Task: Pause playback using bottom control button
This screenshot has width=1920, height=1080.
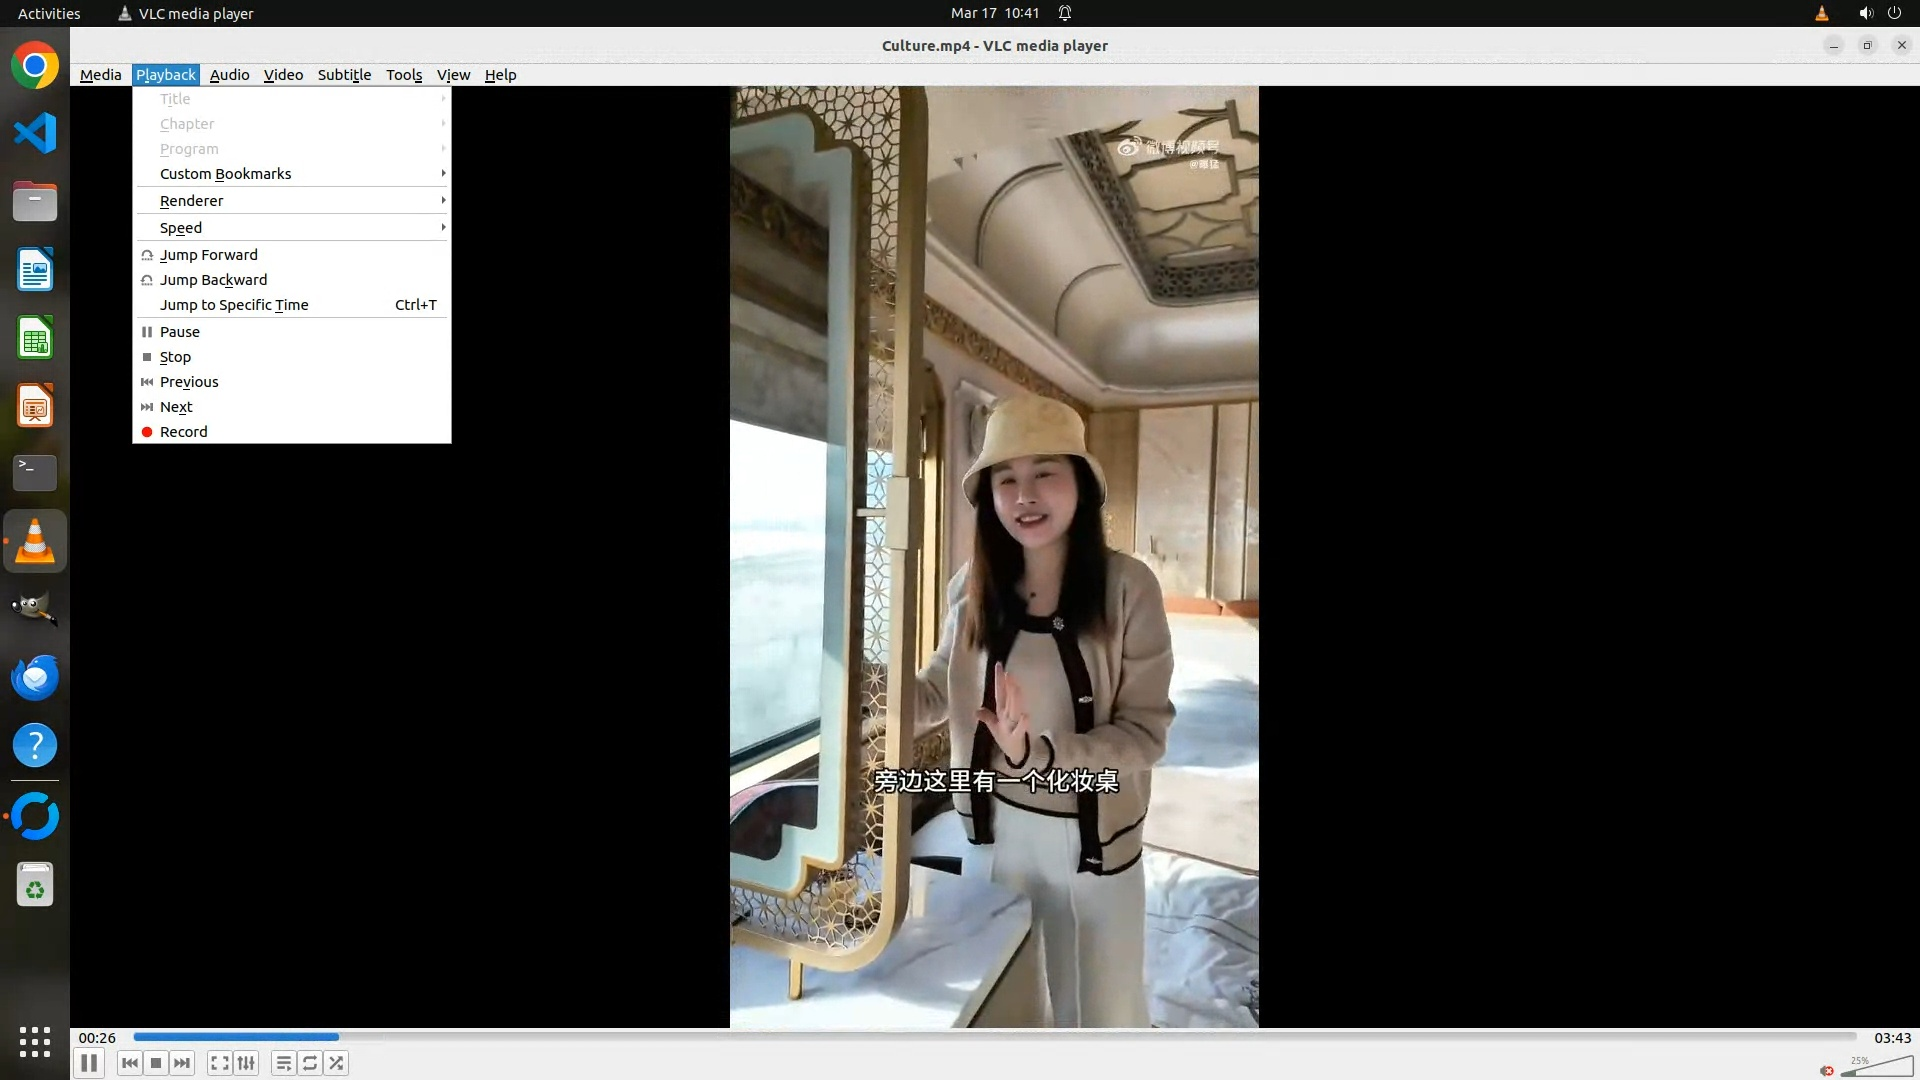Action: click(x=89, y=1063)
